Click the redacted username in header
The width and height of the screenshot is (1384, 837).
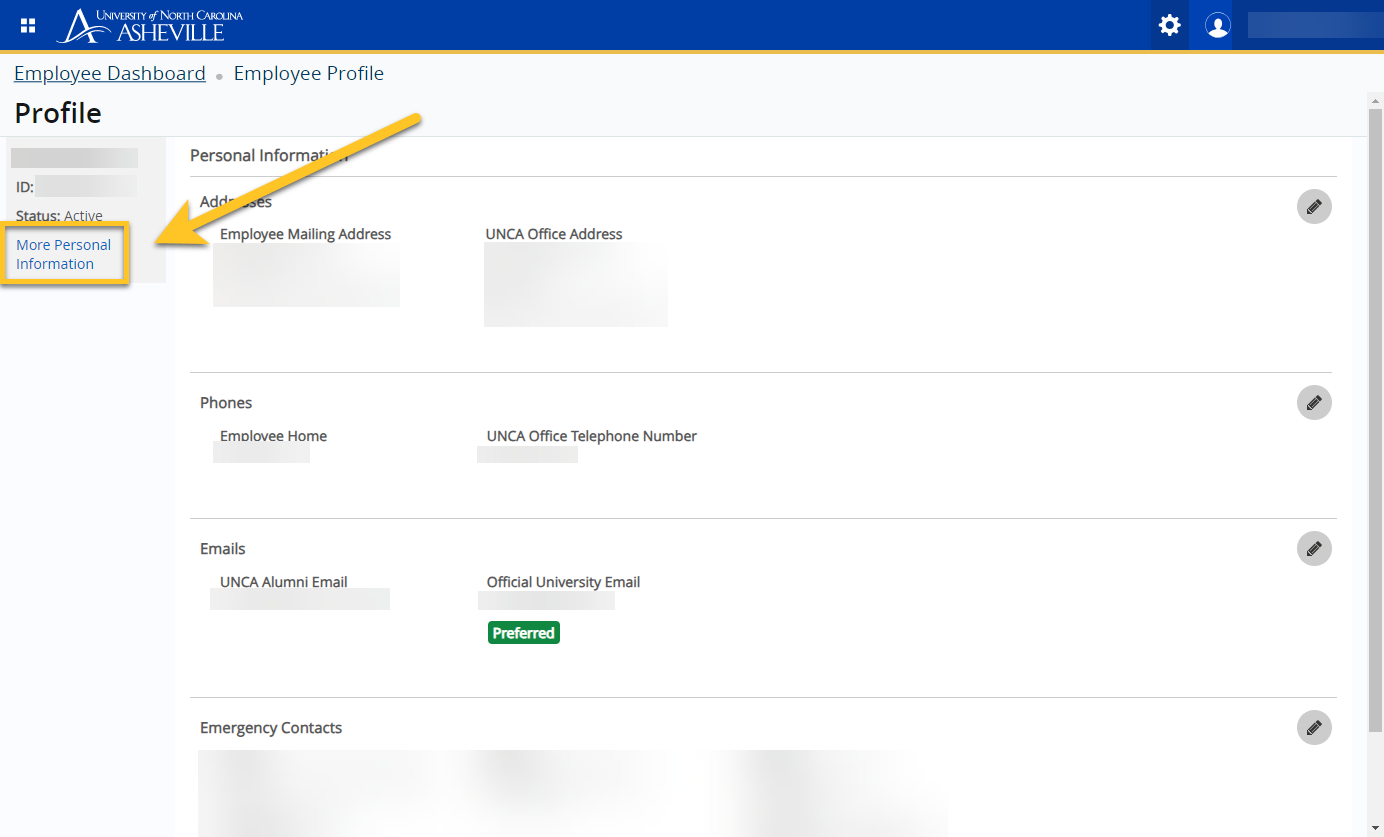[1310, 25]
